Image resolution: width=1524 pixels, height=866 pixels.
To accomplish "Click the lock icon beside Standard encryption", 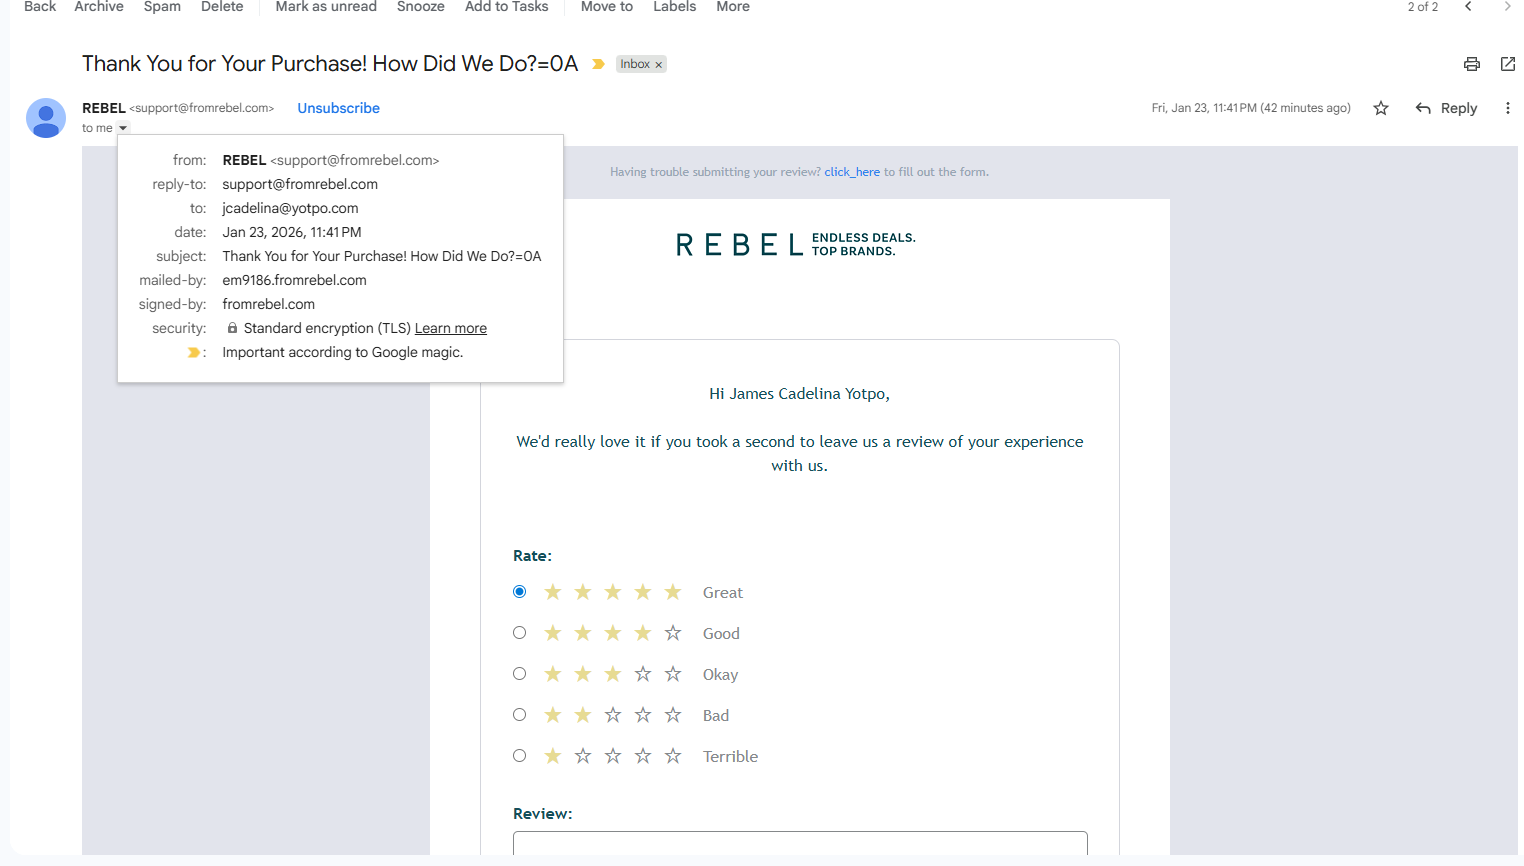I will pyautogui.click(x=232, y=328).
